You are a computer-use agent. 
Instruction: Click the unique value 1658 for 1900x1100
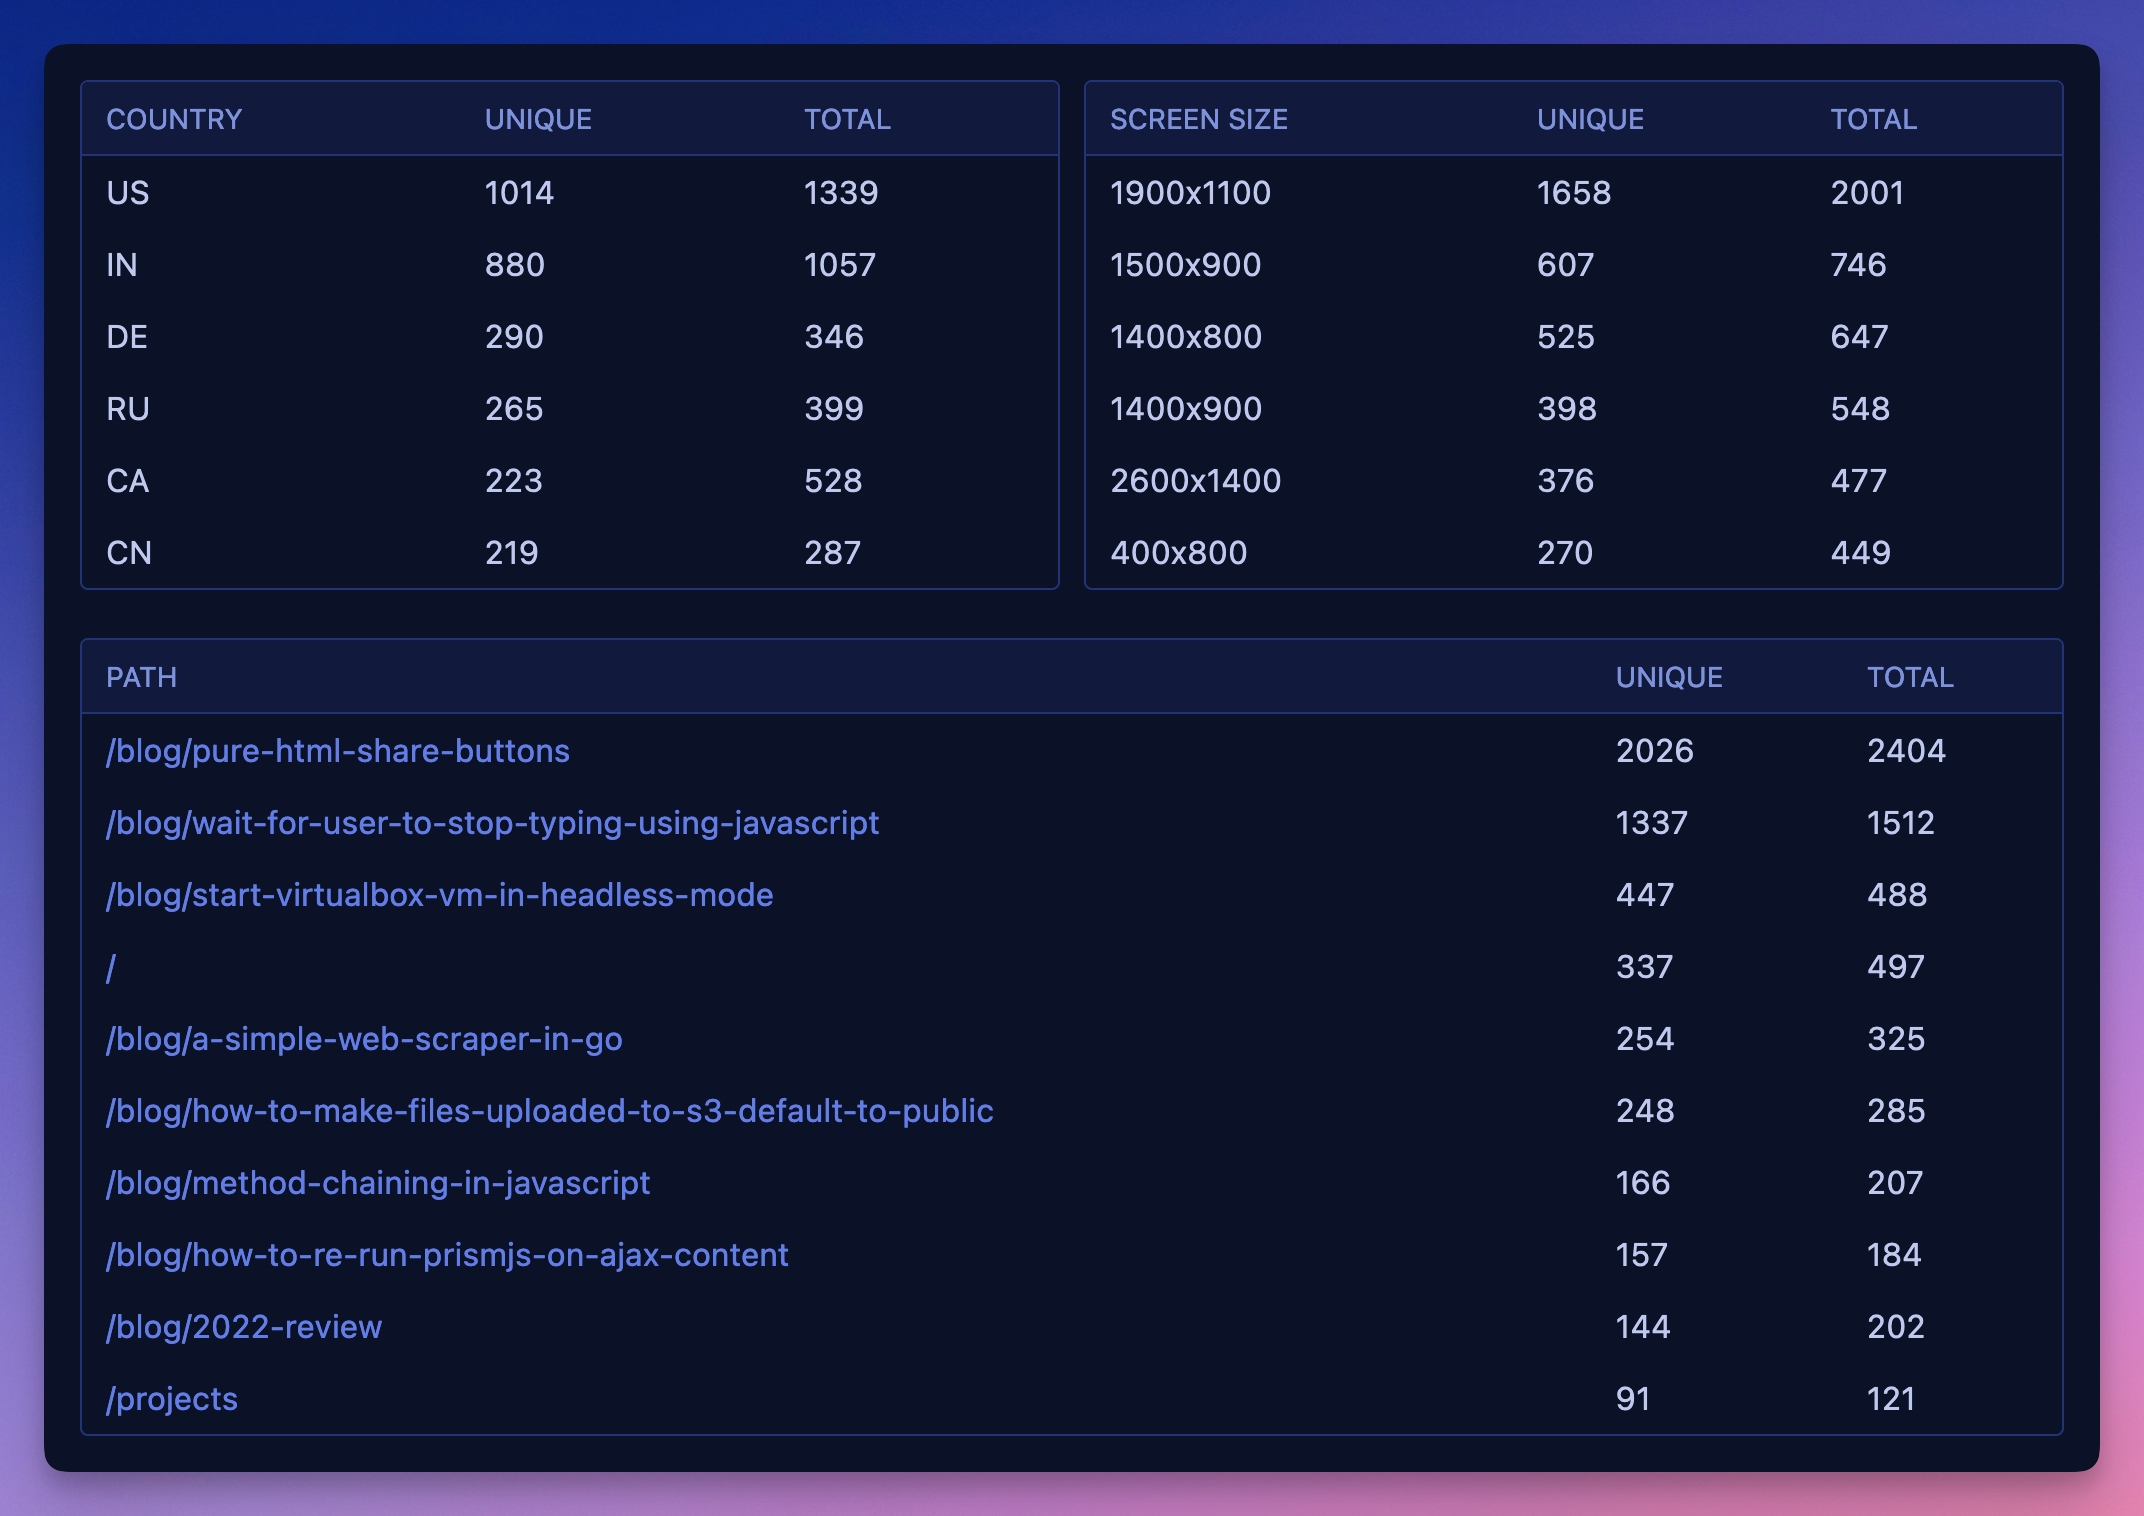click(1574, 192)
